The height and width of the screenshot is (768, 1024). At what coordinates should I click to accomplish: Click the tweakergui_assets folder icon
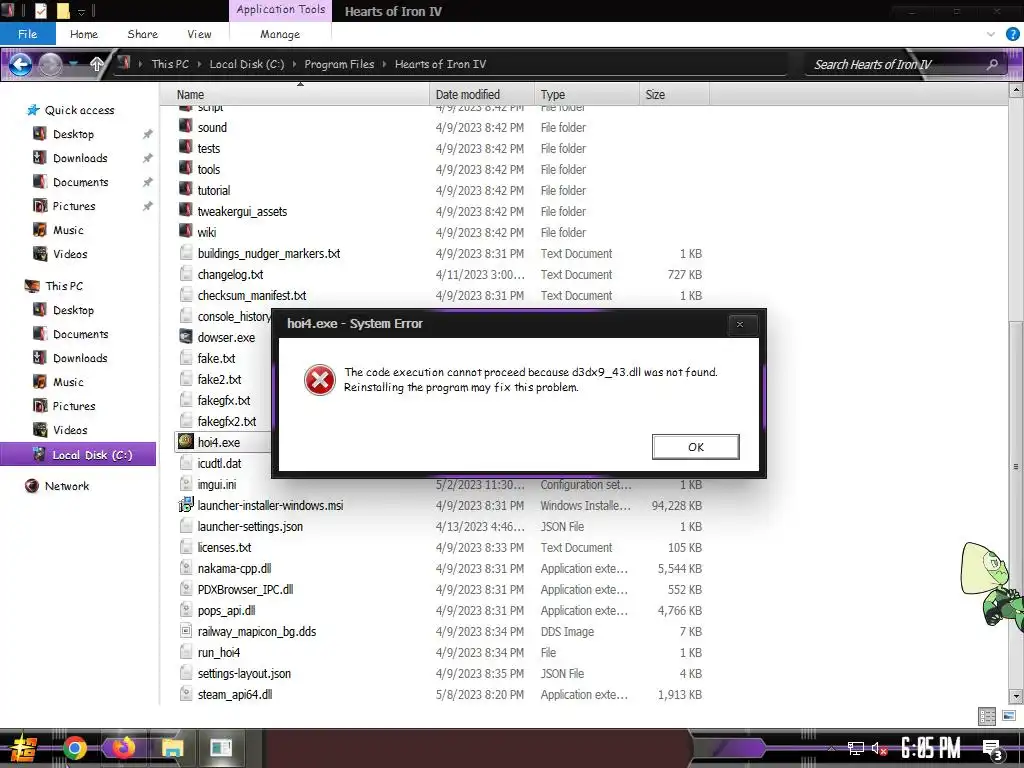[186, 210]
